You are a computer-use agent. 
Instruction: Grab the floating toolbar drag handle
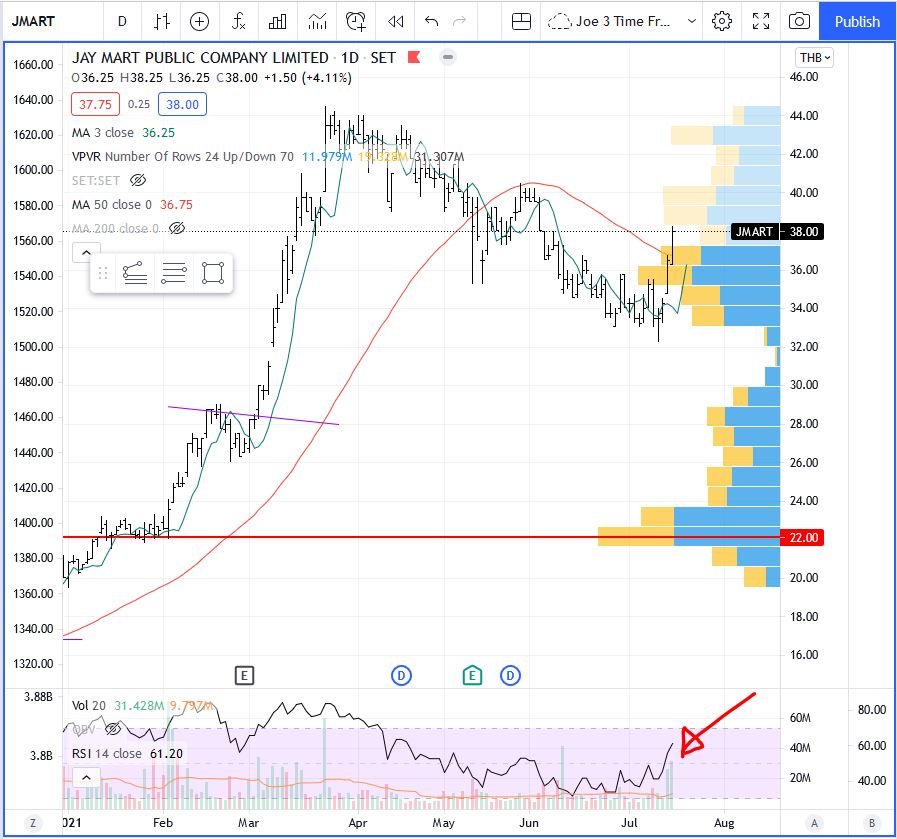(103, 273)
